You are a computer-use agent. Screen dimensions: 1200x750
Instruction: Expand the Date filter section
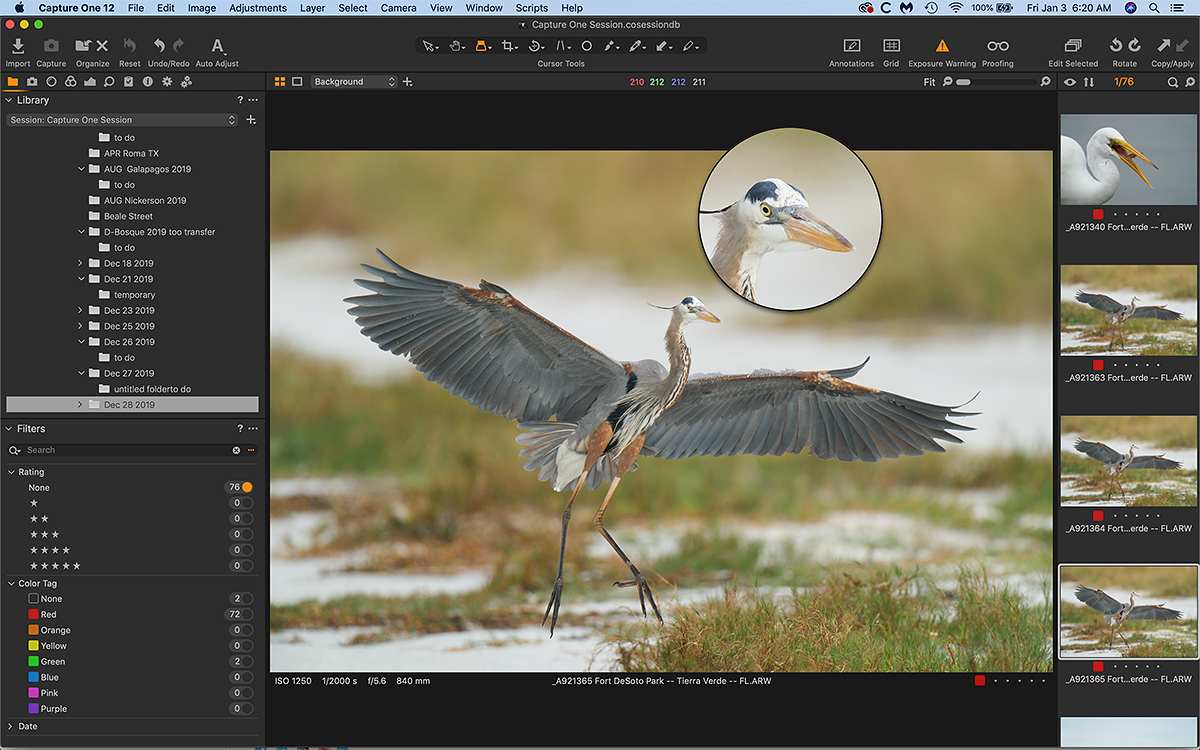10,726
